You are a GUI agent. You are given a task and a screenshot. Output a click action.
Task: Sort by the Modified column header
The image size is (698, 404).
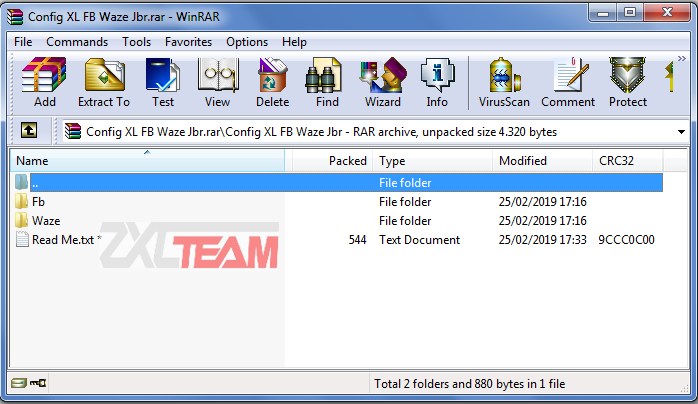click(x=543, y=161)
